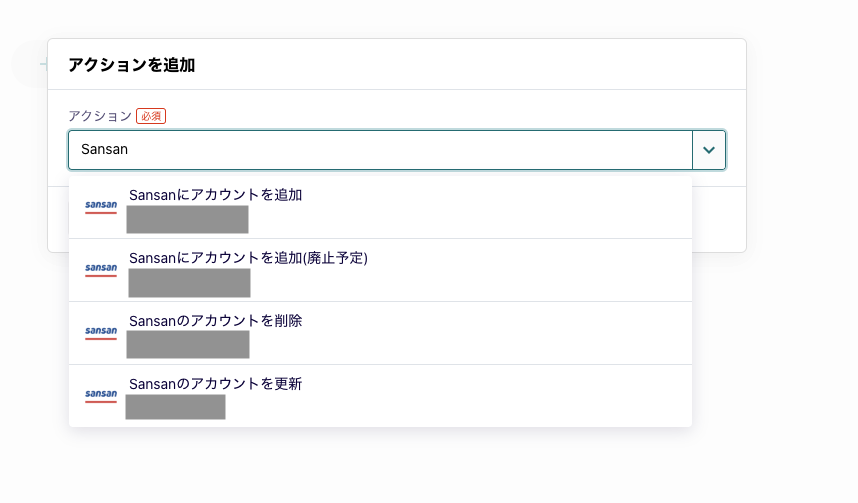Image resolution: width=858 pixels, height=503 pixels.
Task: Click the Sansan action search field
Action: click(380, 150)
